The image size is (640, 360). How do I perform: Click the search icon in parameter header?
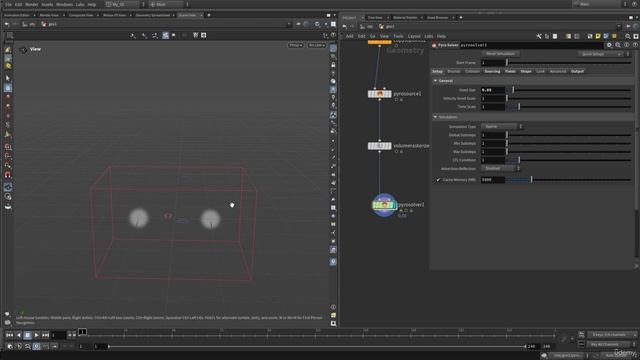click(x=618, y=45)
